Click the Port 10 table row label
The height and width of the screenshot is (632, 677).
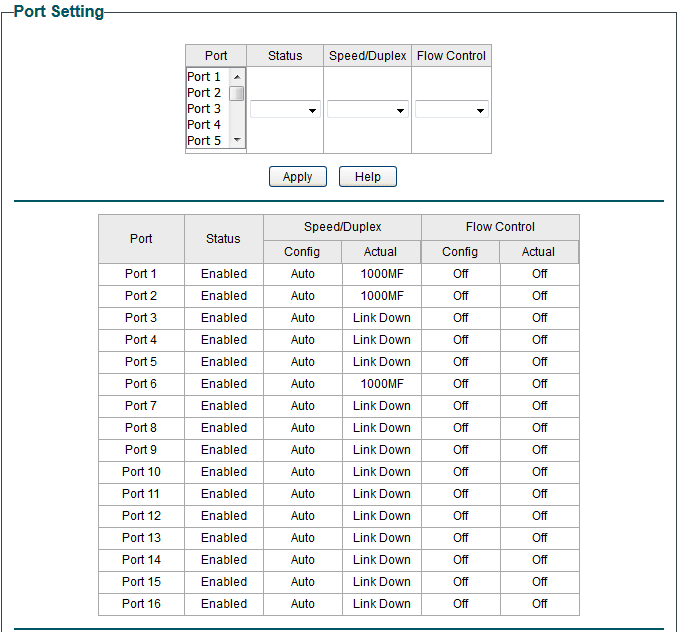point(141,472)
